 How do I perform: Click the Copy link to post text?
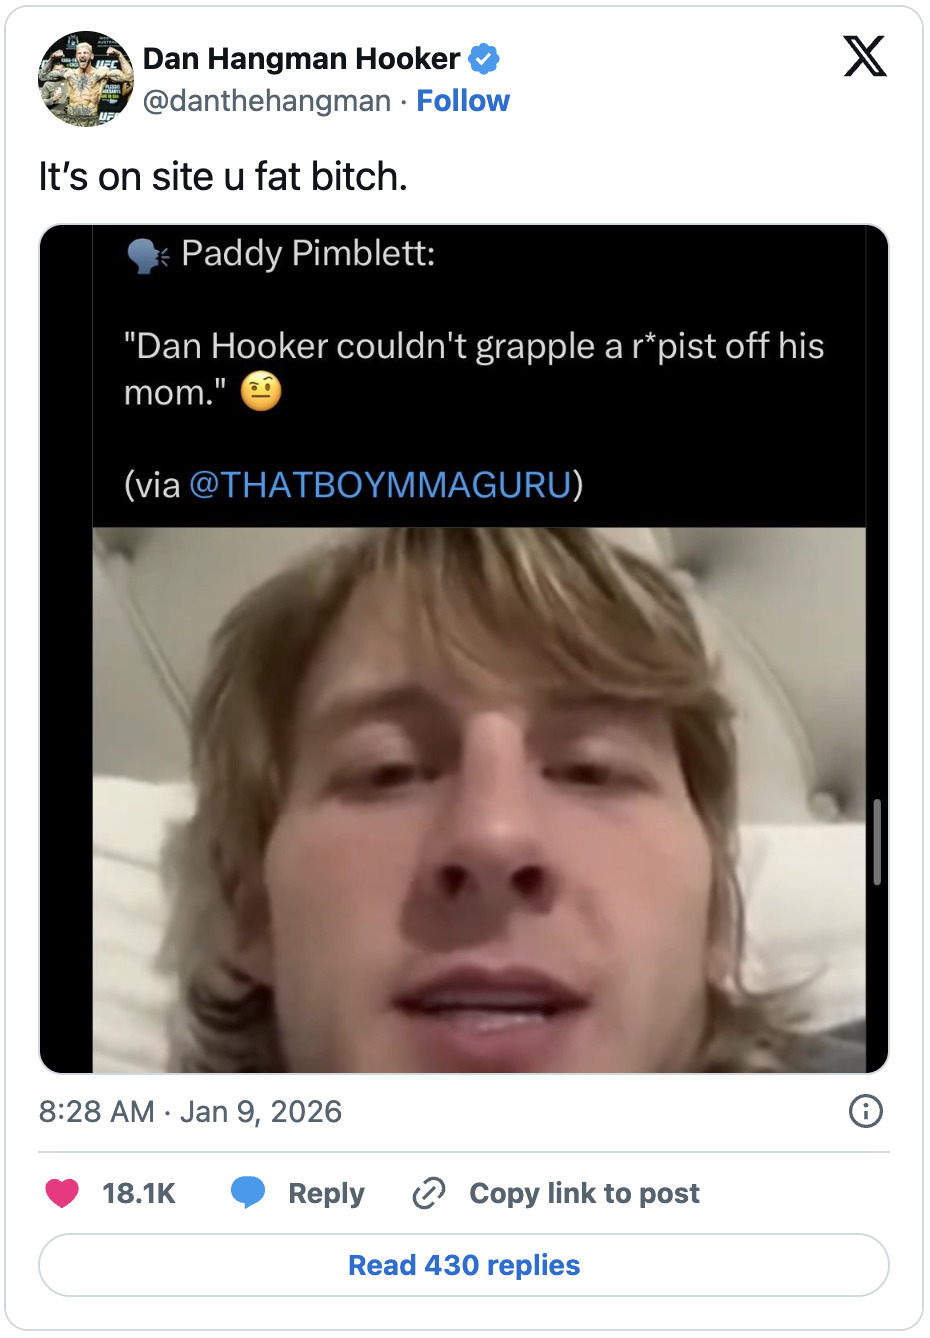click(584, 1193)
